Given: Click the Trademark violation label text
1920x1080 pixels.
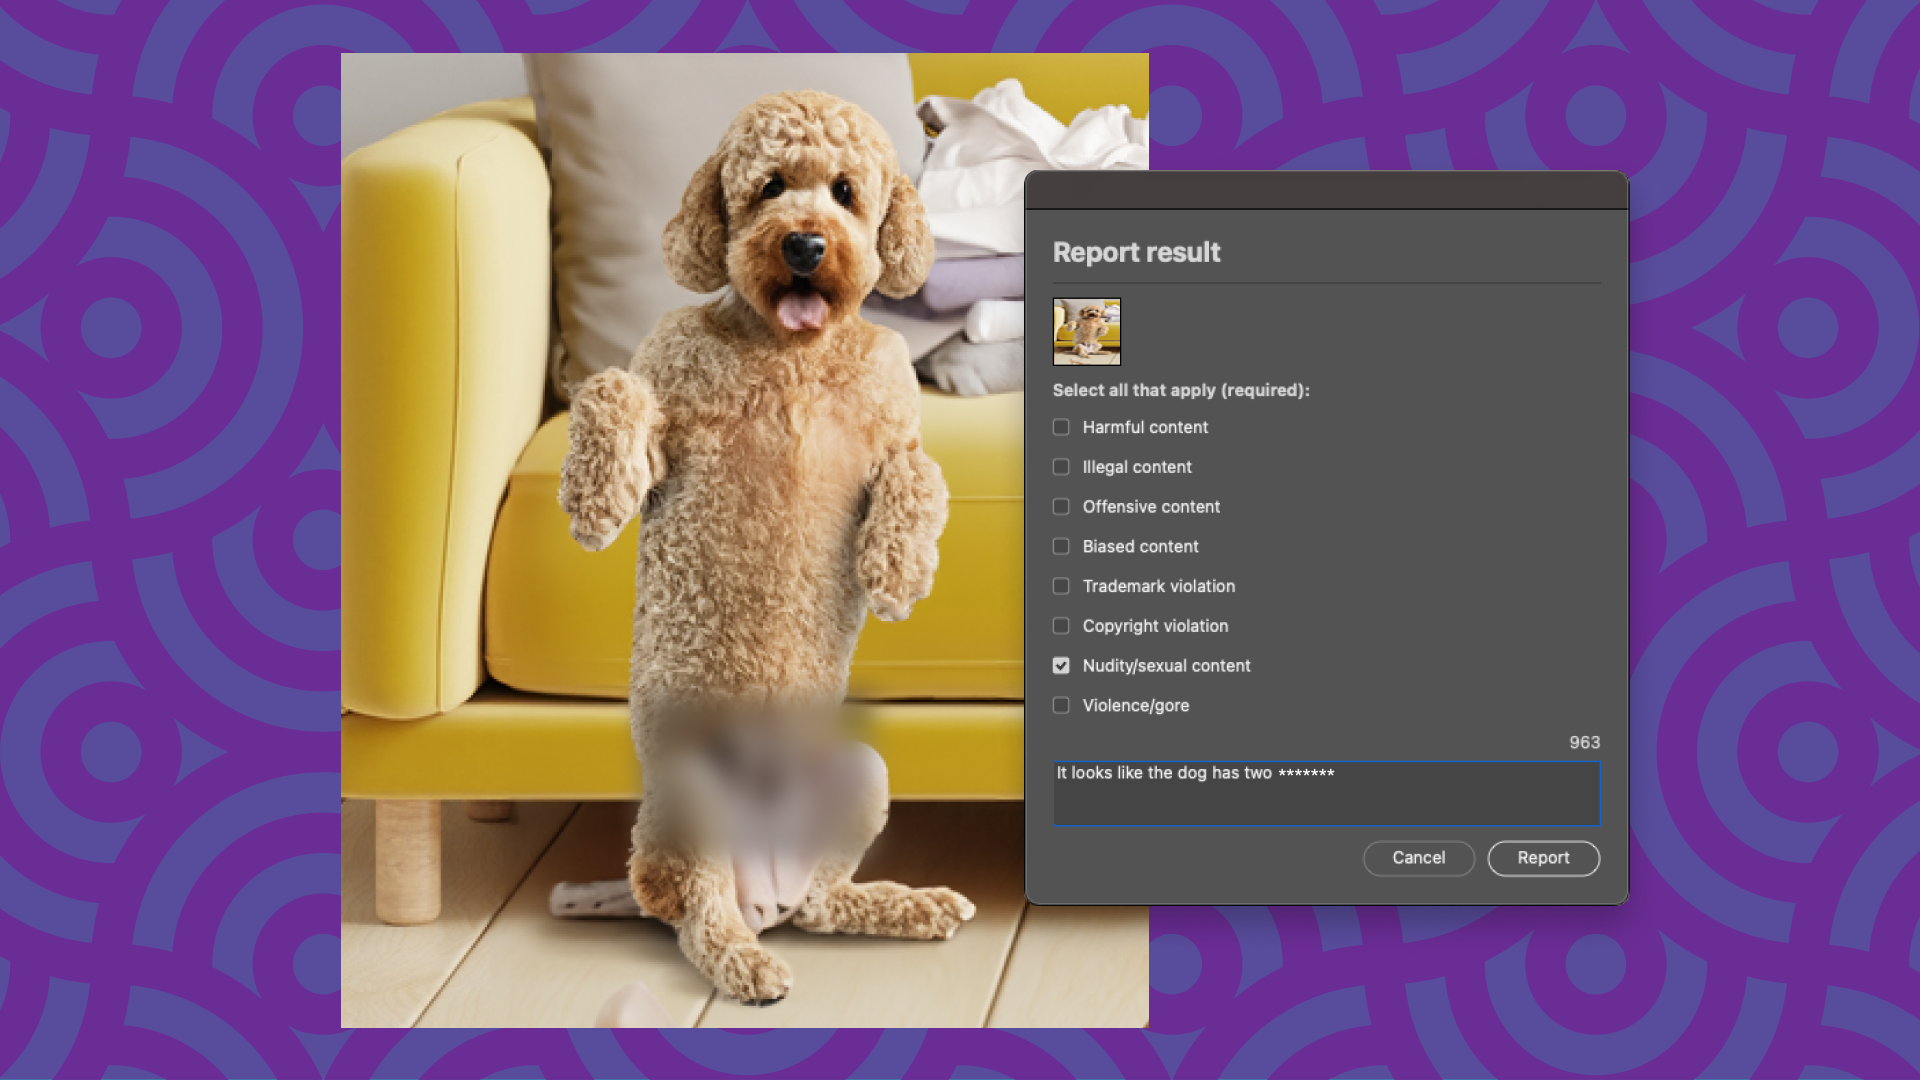Looking at the screenshot, I should click(1158, 586).
